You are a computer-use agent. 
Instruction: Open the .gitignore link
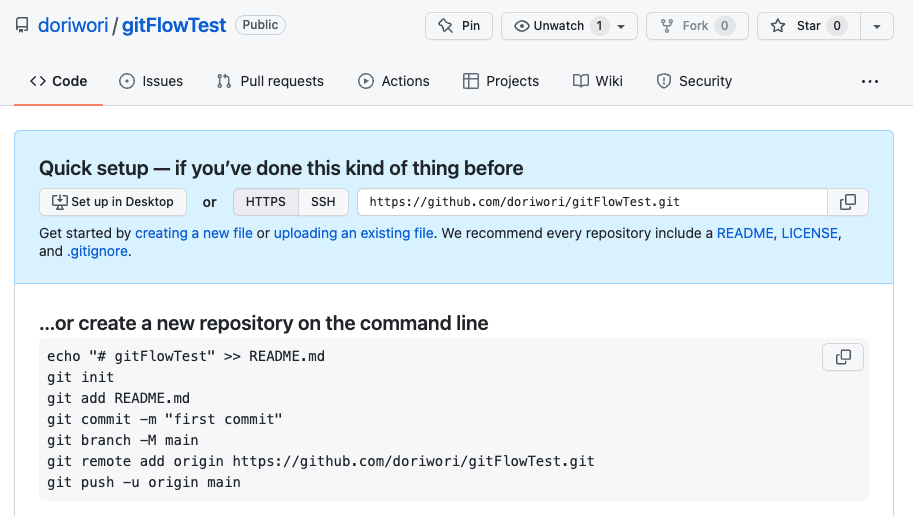click(97, 251)
